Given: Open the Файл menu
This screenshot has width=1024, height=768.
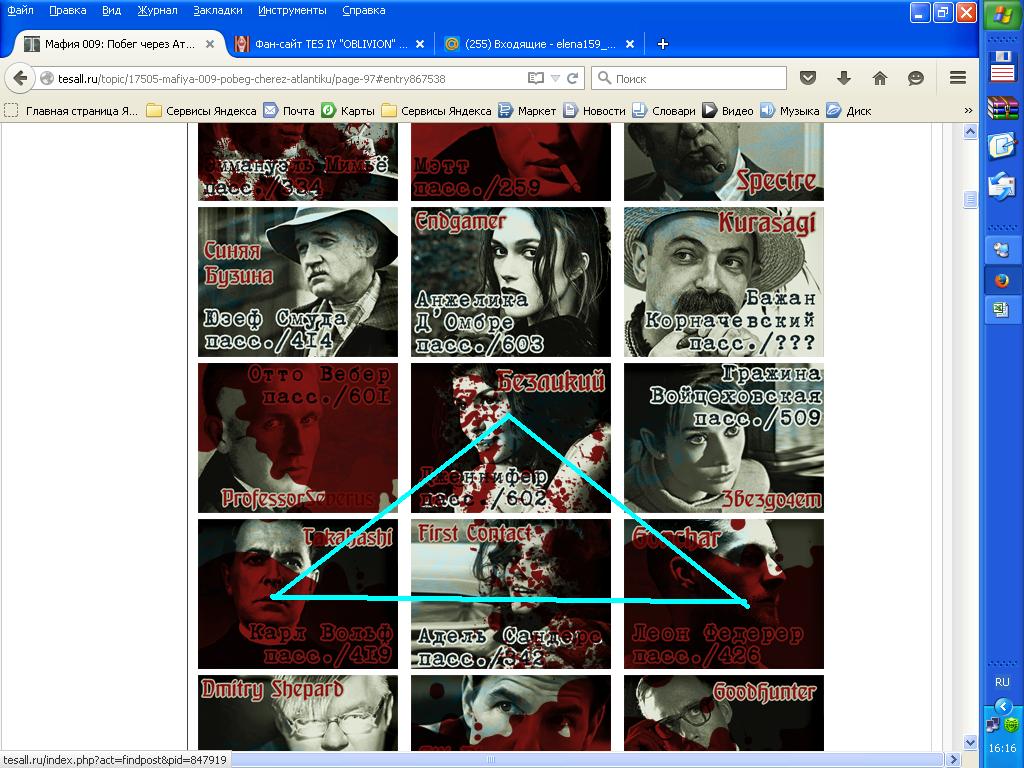Looking at the screenshot, I should [20, 10].
